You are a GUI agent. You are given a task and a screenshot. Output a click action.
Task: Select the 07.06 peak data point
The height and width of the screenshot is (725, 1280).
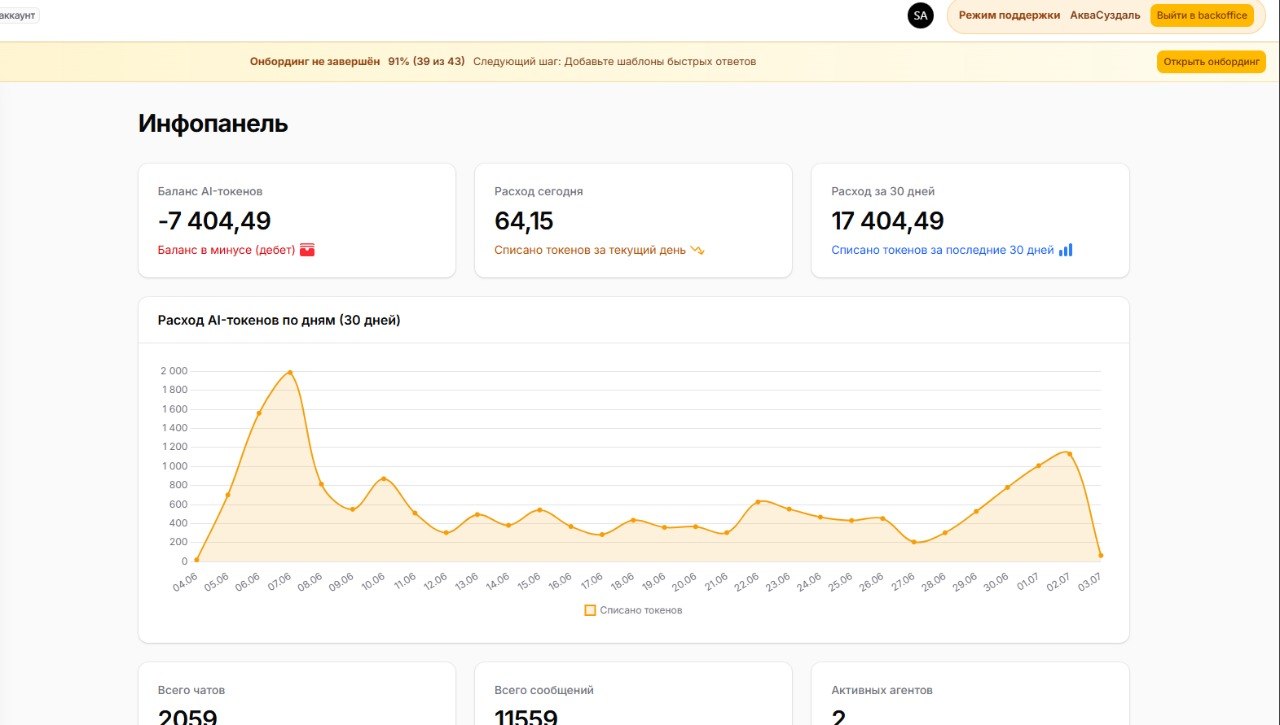(290, 372)
